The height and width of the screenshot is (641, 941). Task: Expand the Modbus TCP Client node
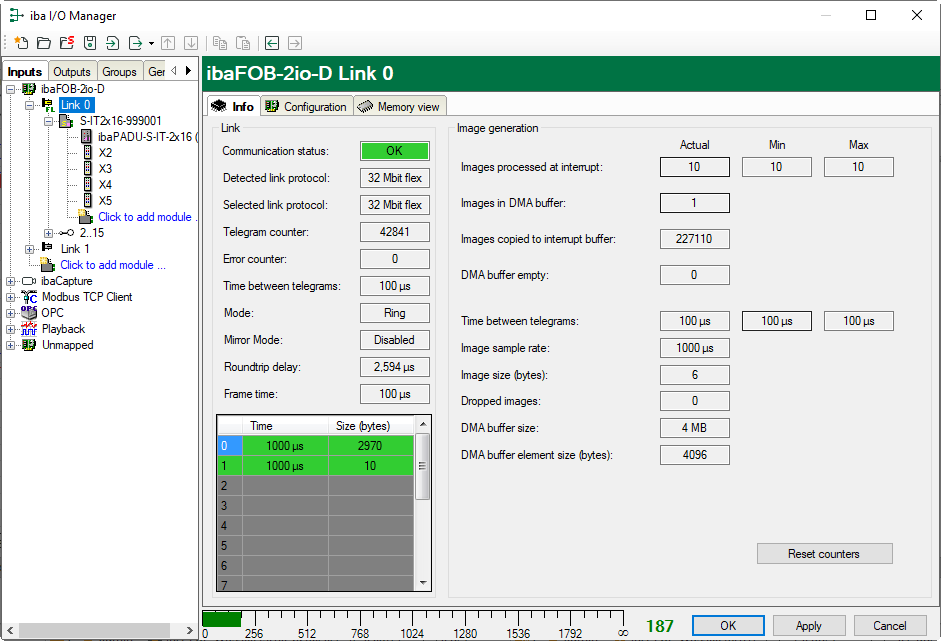click(x=11, y=297)
